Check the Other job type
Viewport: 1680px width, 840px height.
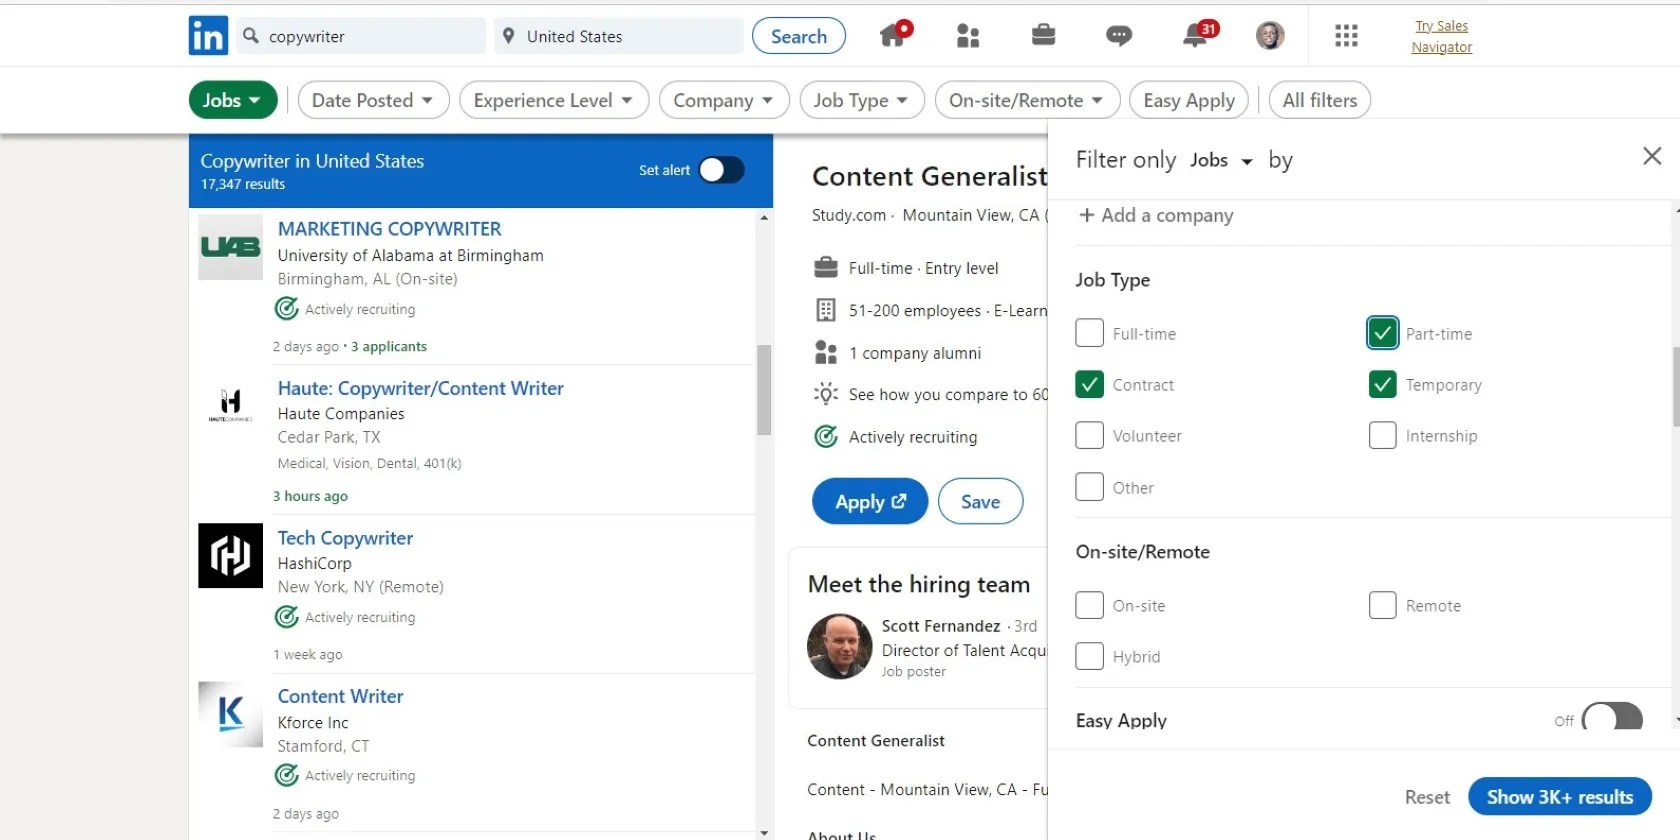pos(1089,487)
